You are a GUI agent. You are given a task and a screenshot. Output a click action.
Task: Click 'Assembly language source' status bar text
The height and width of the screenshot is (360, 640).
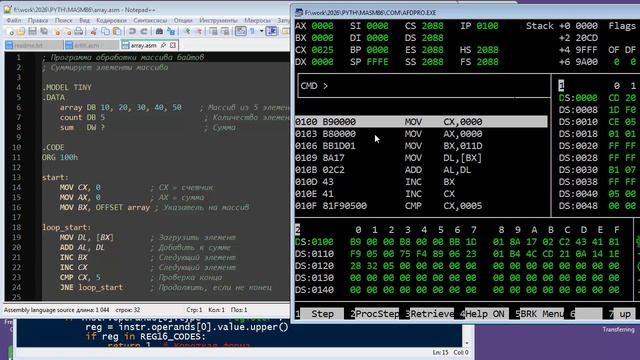(38, 310)
